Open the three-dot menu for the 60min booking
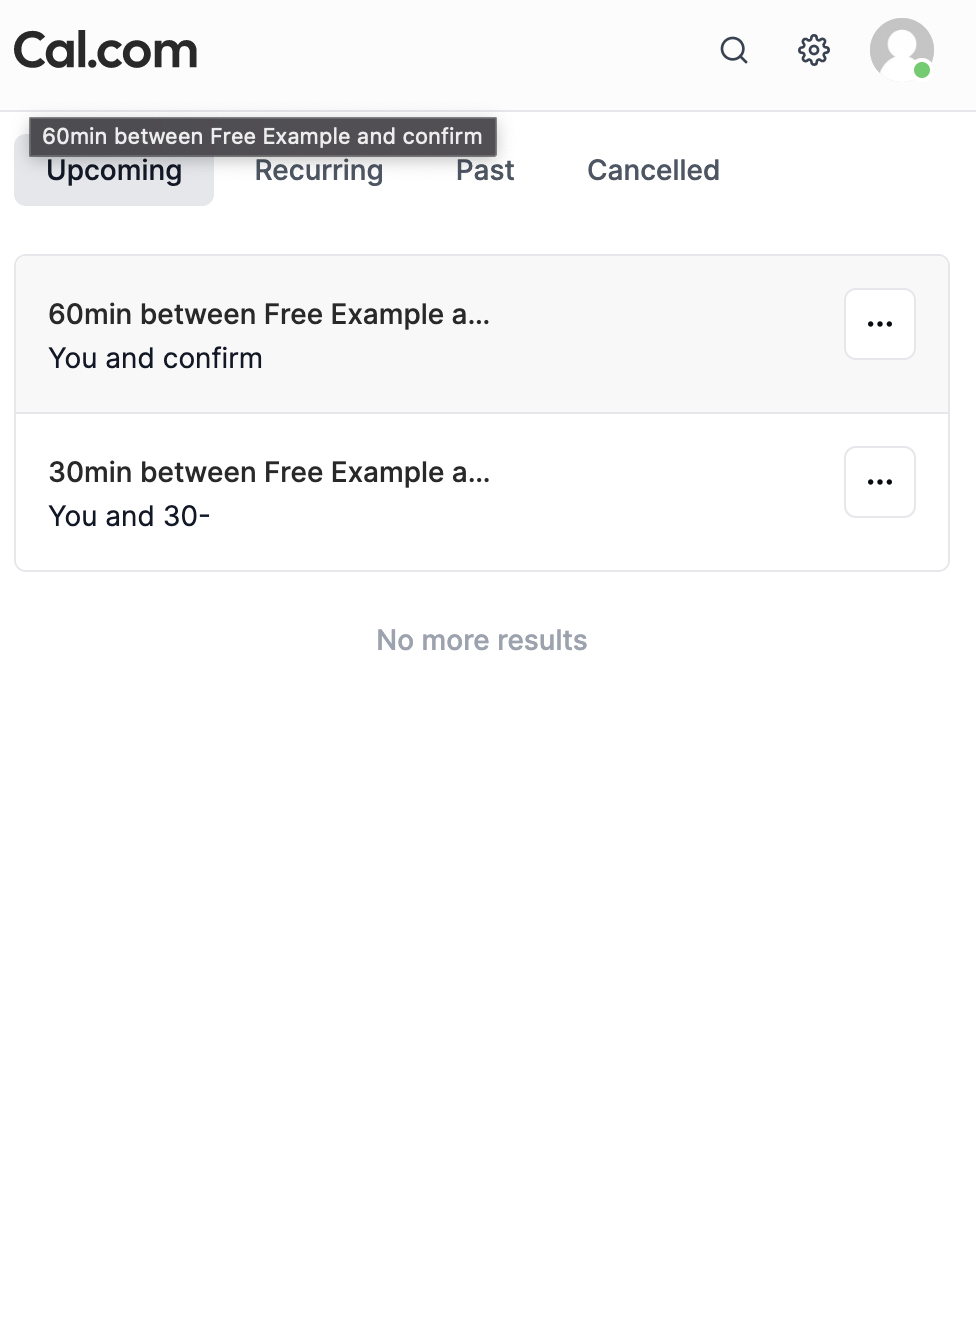Viewport: 976px width, 1344px height. 880,324
